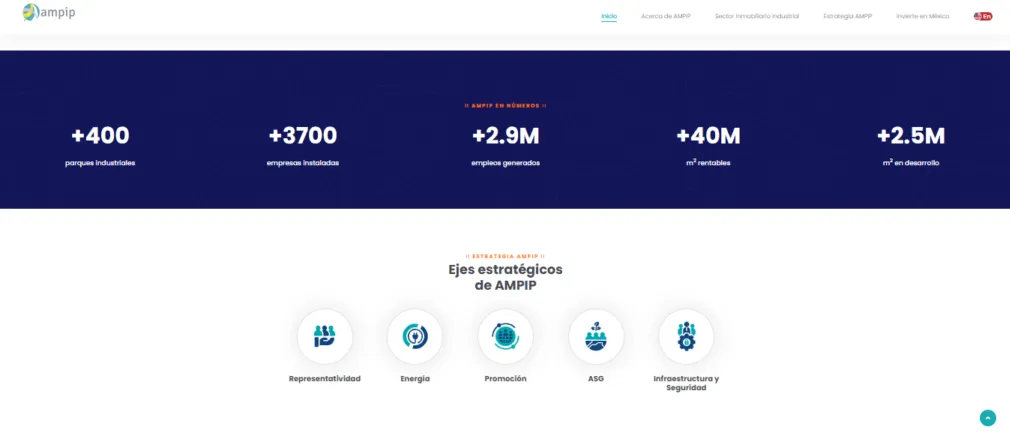Open the ASG link
The height and width of the screenshot is (439, 1010).
click(x=596, y=378)
